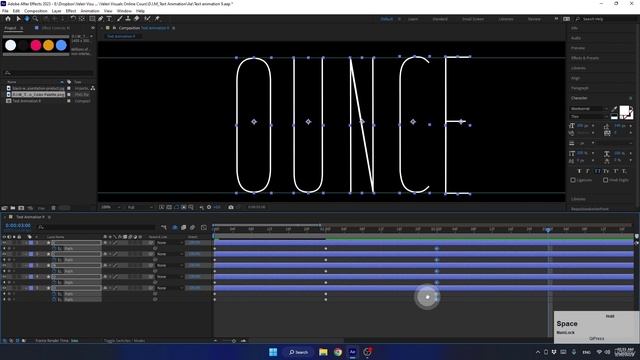Open the Effects & Presets panel

585,58
